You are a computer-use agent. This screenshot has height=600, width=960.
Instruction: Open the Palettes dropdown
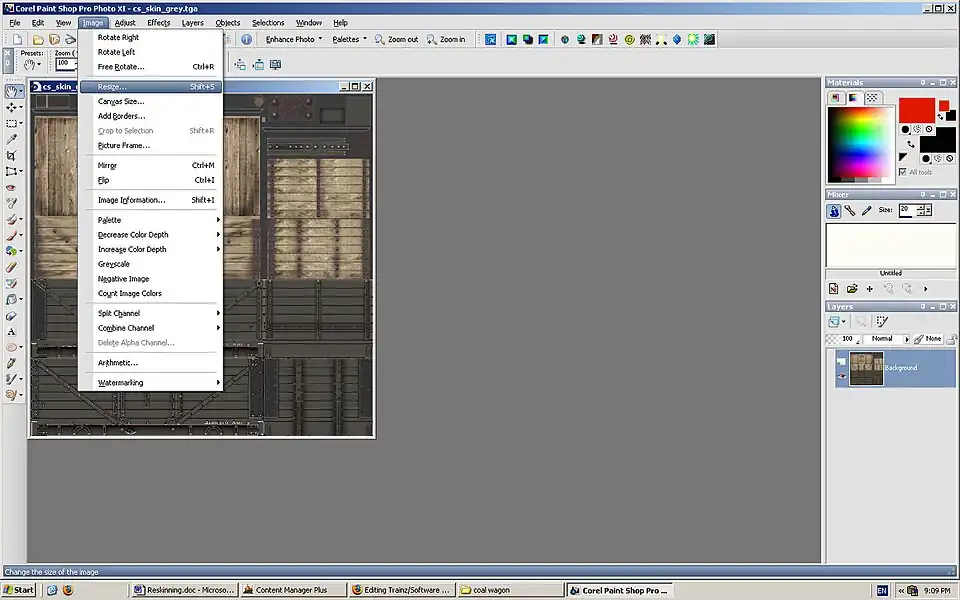pos(349,40)
